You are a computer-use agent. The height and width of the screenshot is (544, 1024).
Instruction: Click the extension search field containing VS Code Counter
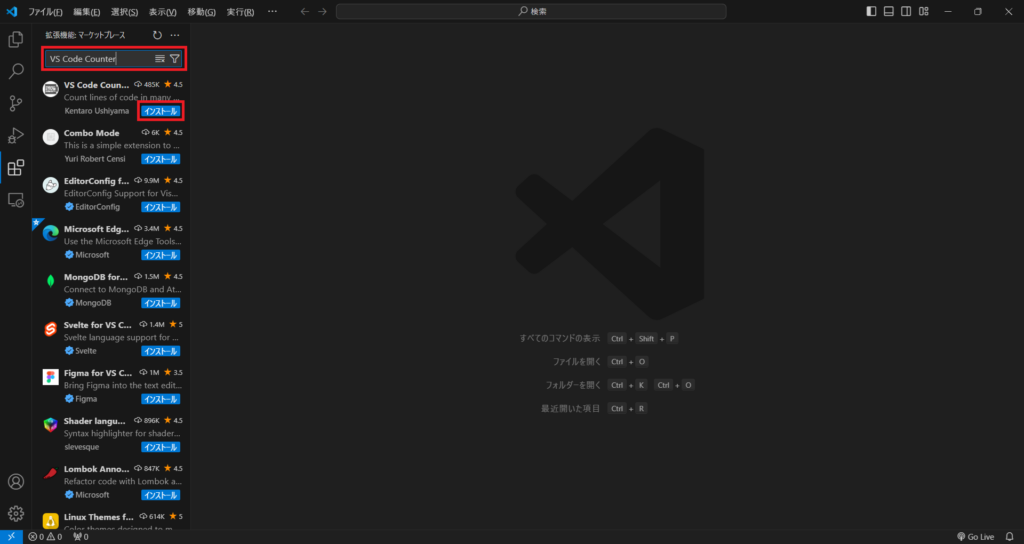tap(98, 59)
